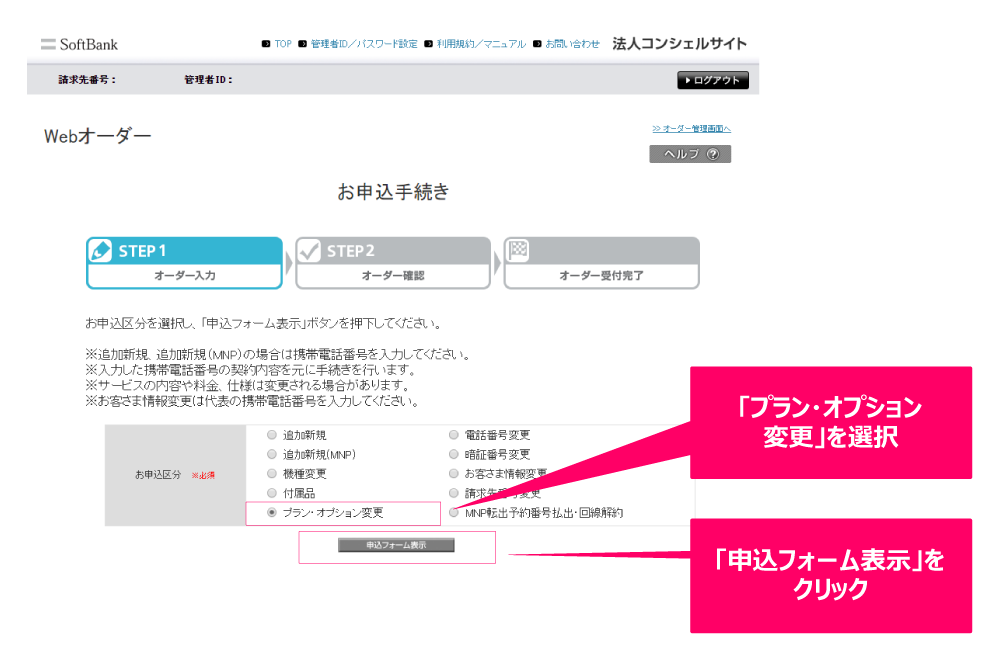Image resolution: width=1000 pixels, height=650 pixels.
Task: Click the Webオーダー heading
Action: pos(98,136)
